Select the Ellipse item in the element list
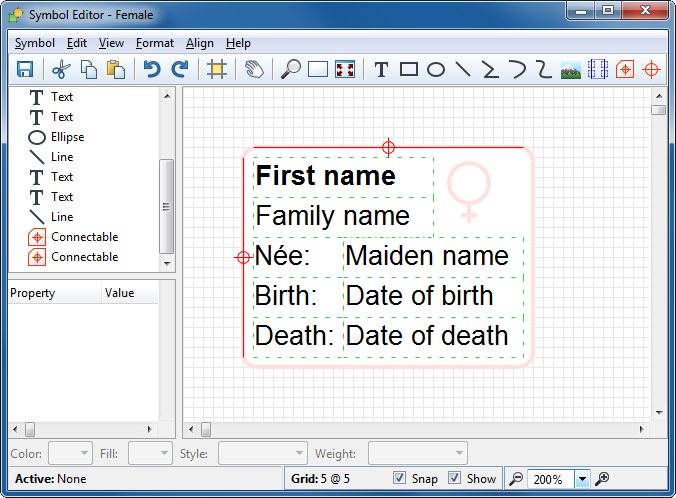 [x=67, y=137]
